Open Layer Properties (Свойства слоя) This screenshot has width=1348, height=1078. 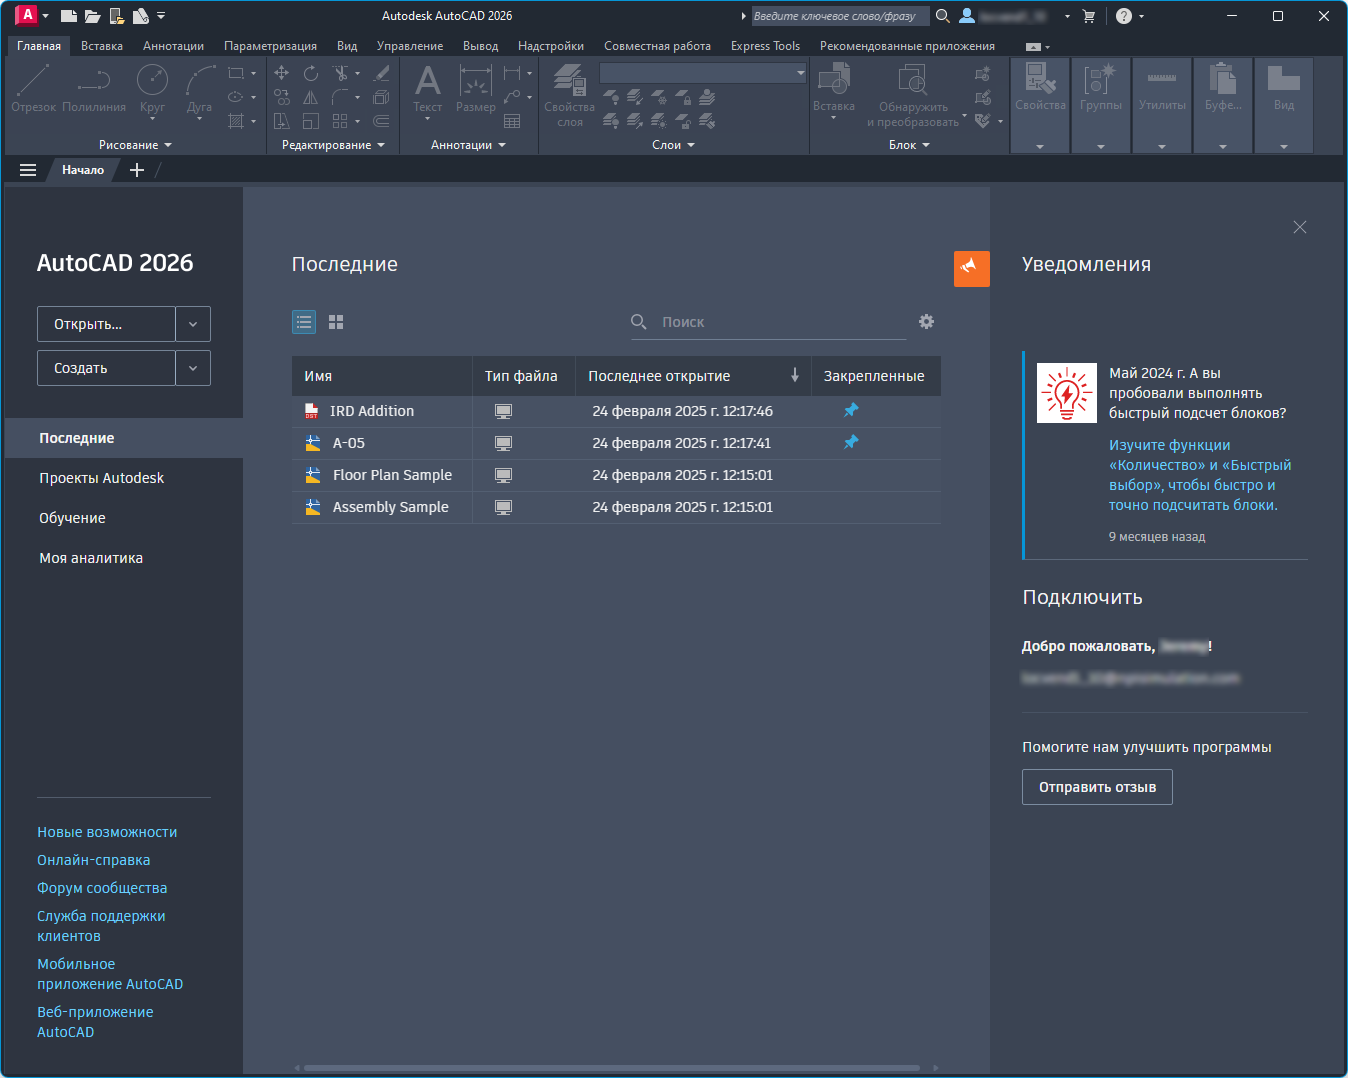(x=570, y=96)
